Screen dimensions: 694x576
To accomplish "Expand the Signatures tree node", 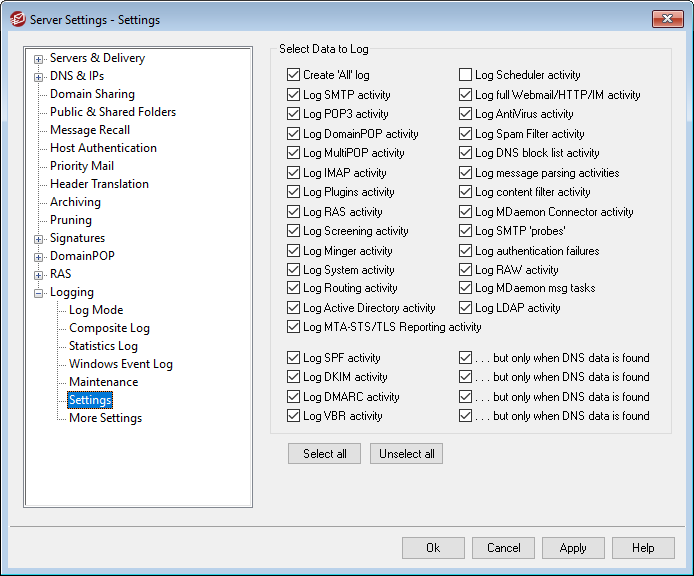I will (39, 239).
